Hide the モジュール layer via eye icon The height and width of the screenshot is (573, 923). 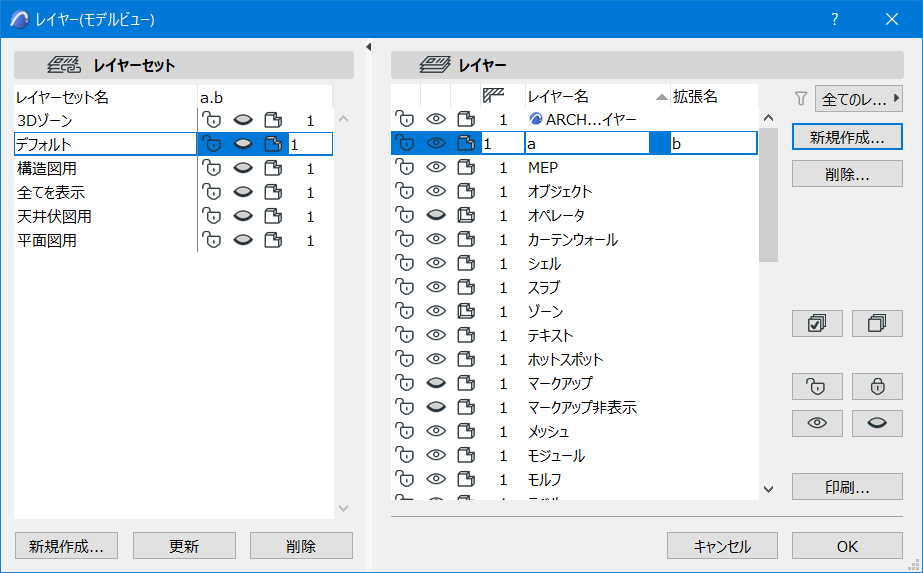pos(436,455)
